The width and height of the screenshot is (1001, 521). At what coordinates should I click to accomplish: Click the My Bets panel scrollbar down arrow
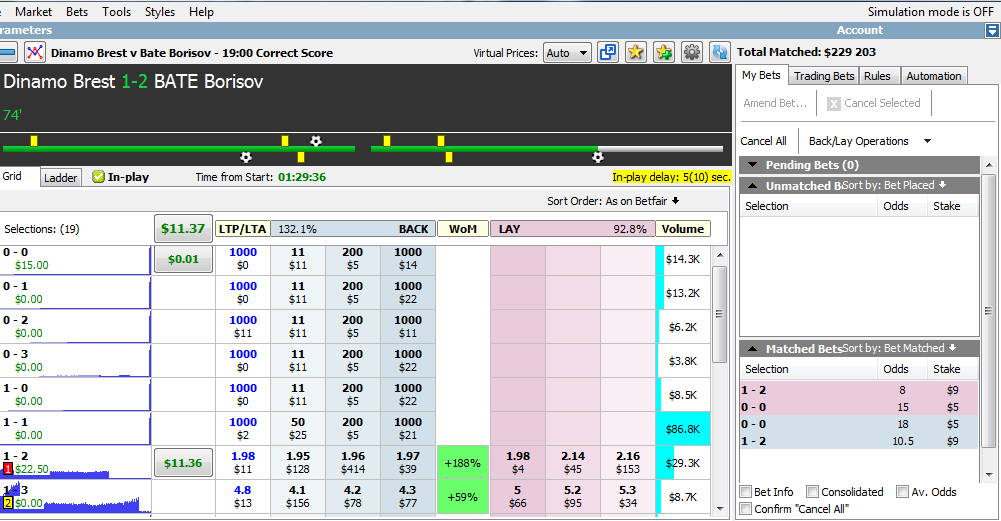(989, 474)
